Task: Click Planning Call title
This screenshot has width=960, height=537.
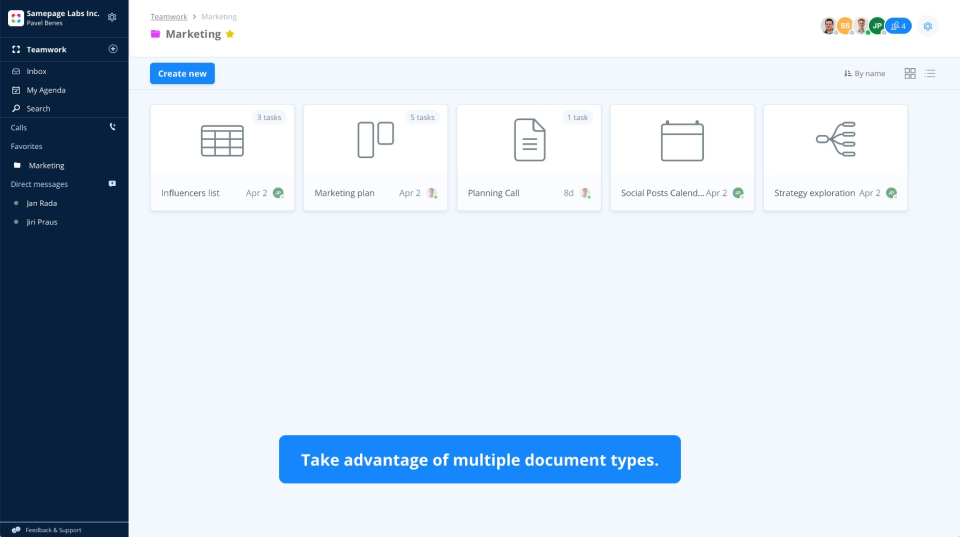Action: click(x=493, y=193)
